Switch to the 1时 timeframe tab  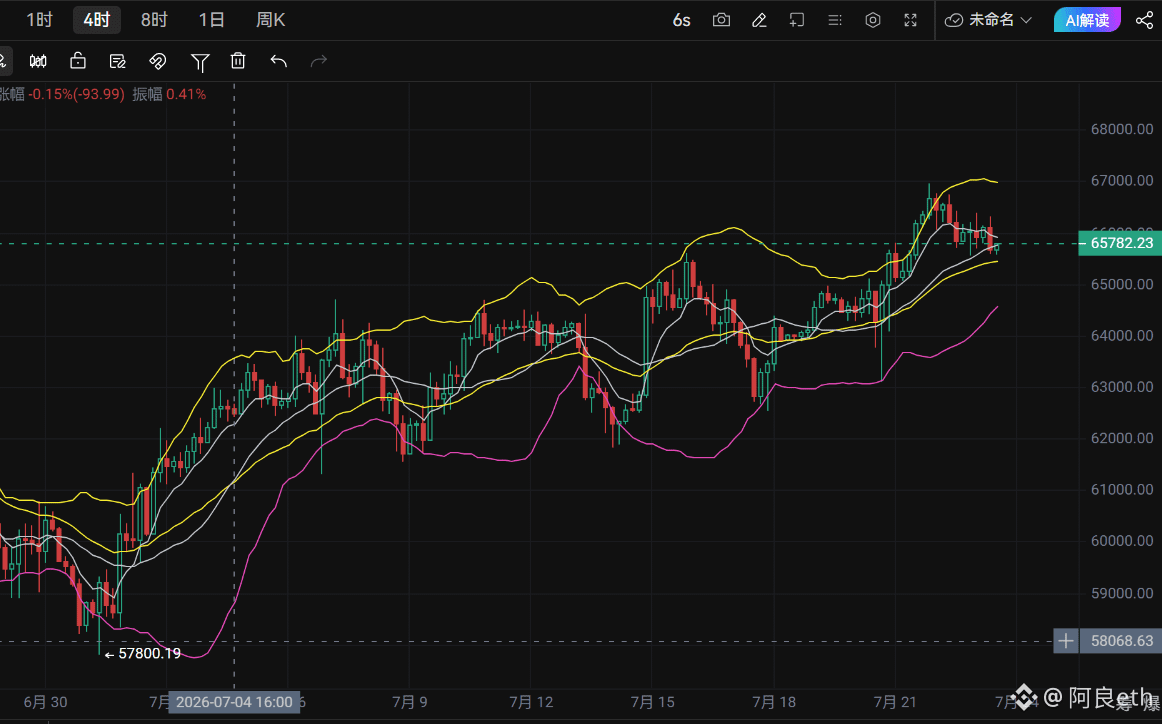(39, 20)
